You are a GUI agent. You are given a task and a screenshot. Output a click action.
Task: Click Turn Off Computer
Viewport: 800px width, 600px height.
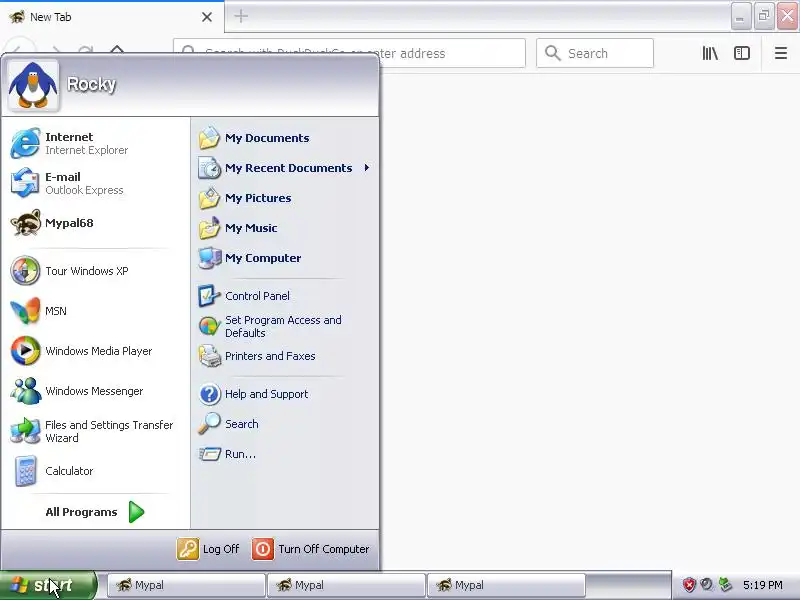tap(310, 549)
